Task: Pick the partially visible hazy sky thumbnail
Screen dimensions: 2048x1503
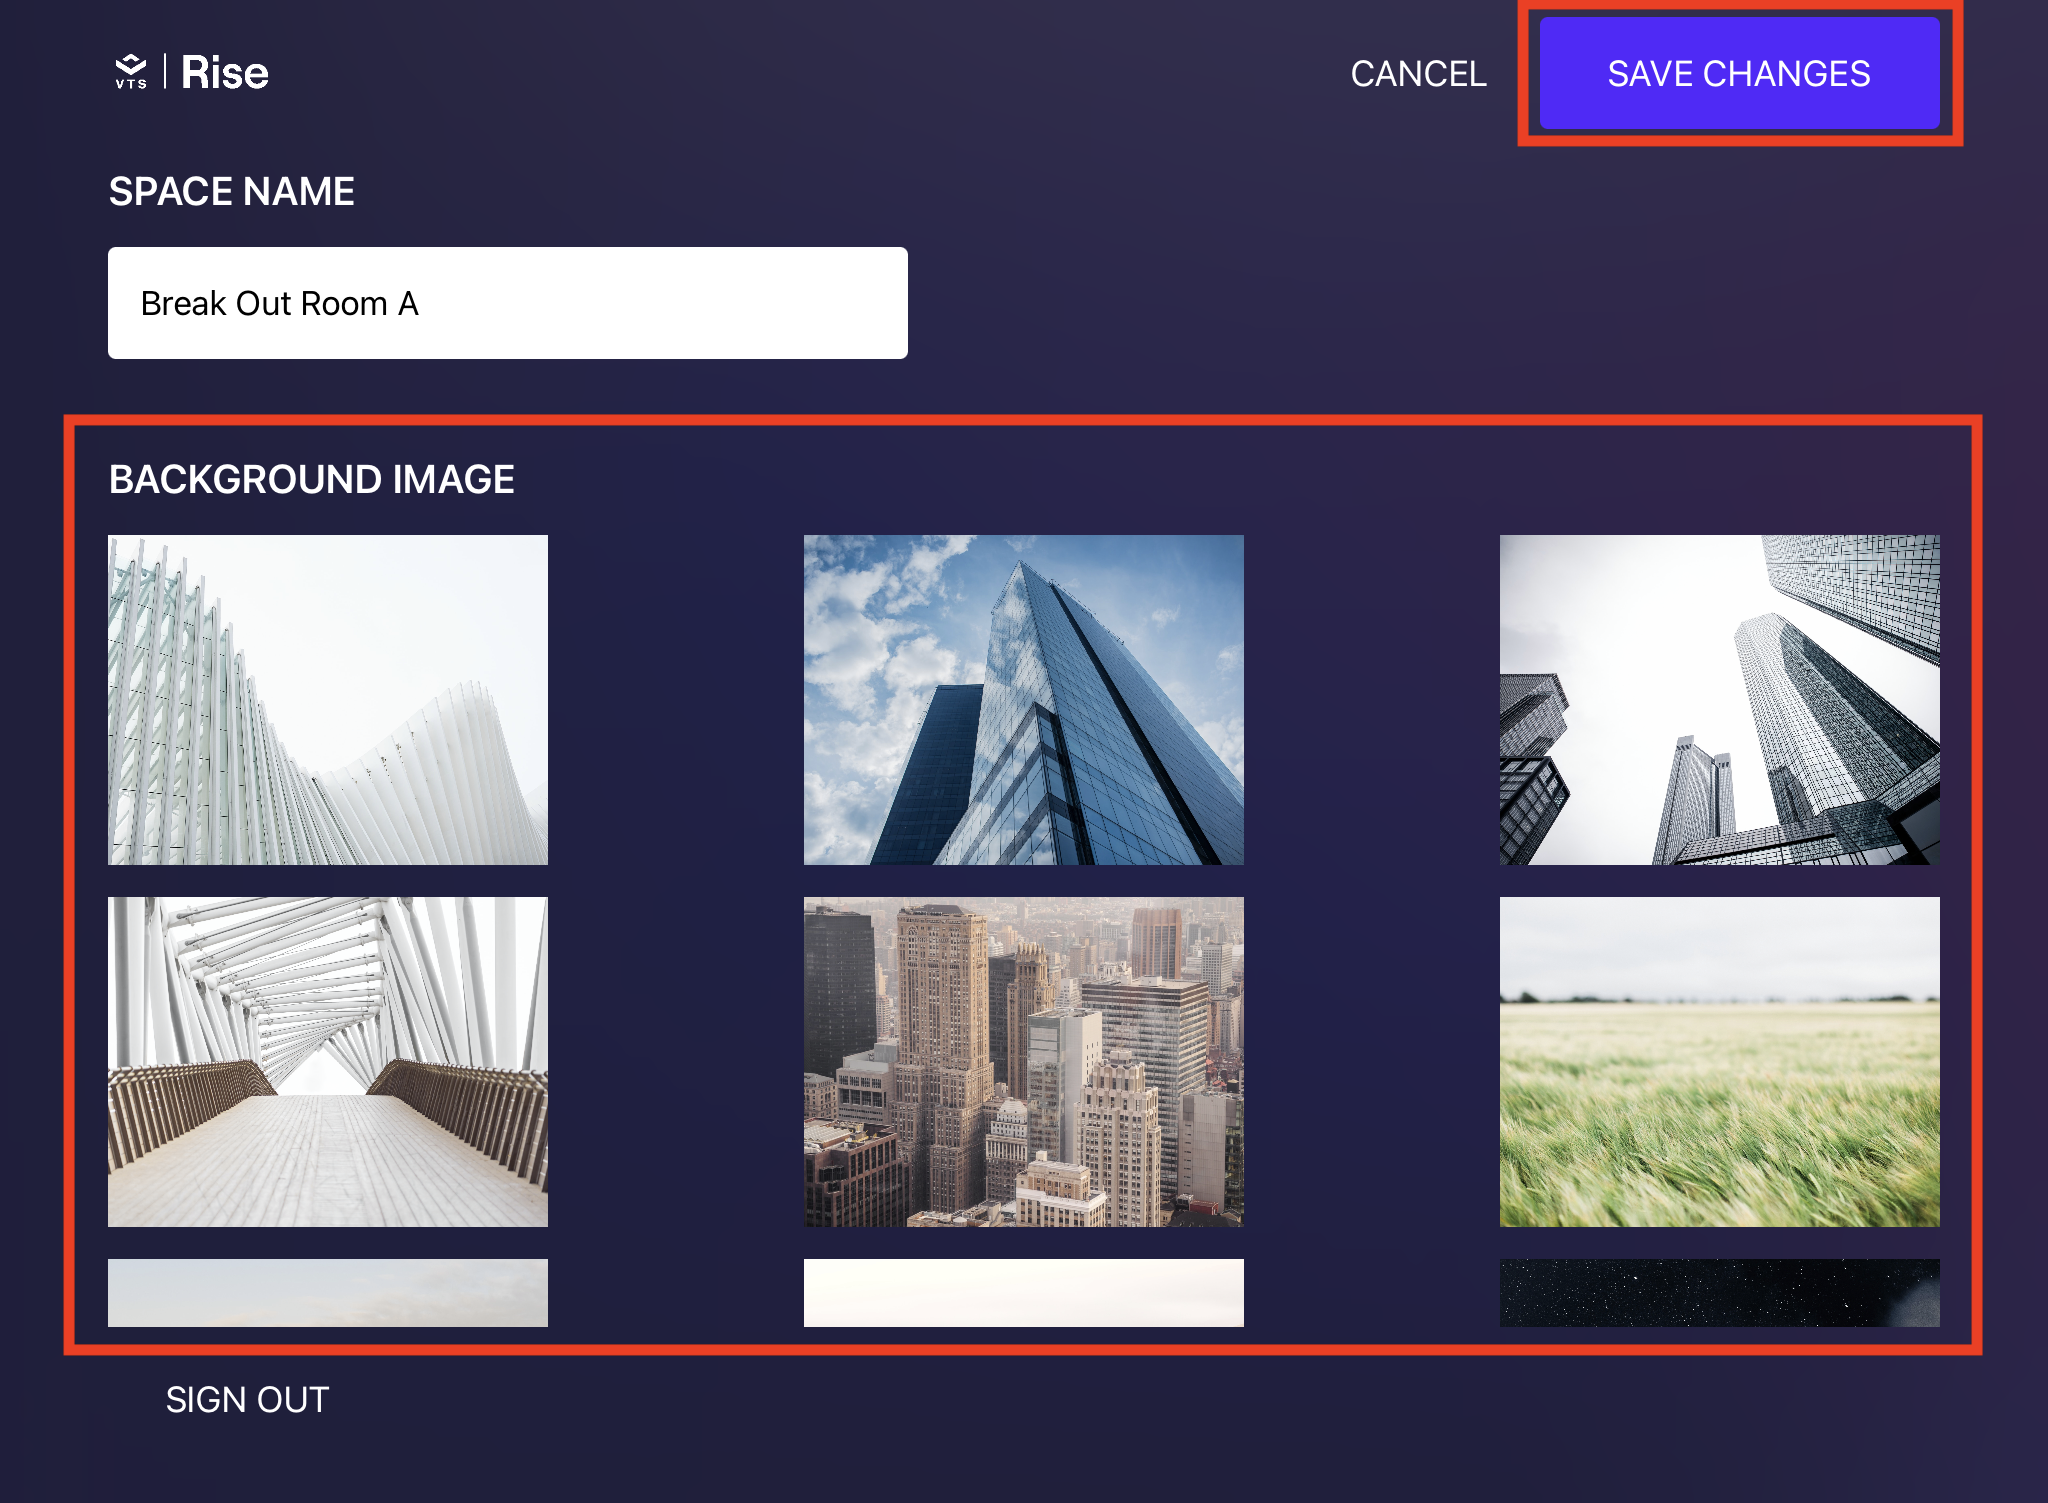Action: 327,1292
